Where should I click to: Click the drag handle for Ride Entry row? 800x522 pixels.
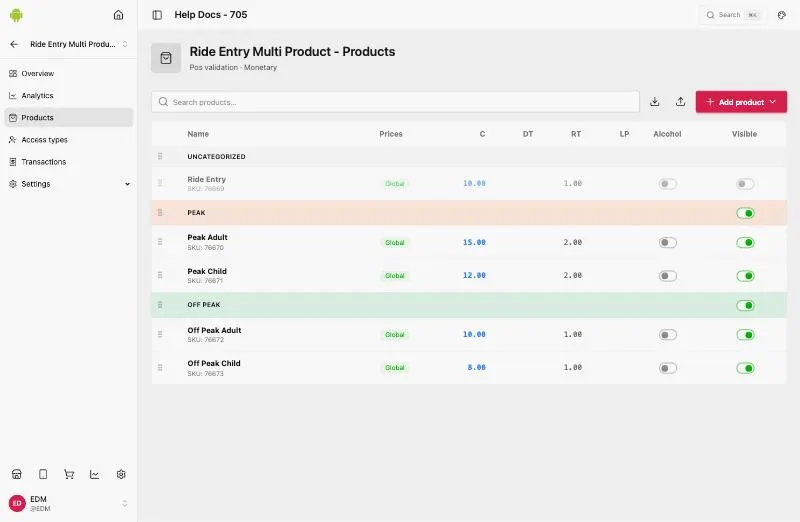pos(160,183)
